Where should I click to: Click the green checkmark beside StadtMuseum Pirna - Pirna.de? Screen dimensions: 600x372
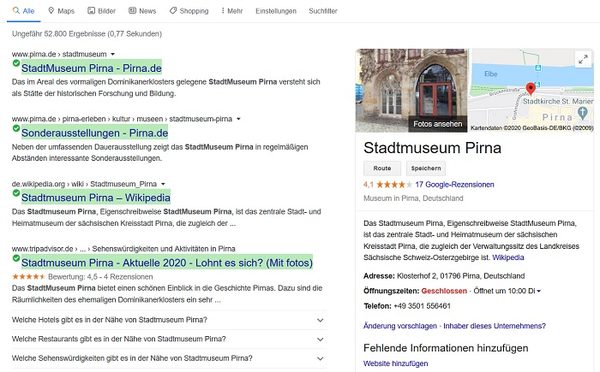click(x=16, y=63)
